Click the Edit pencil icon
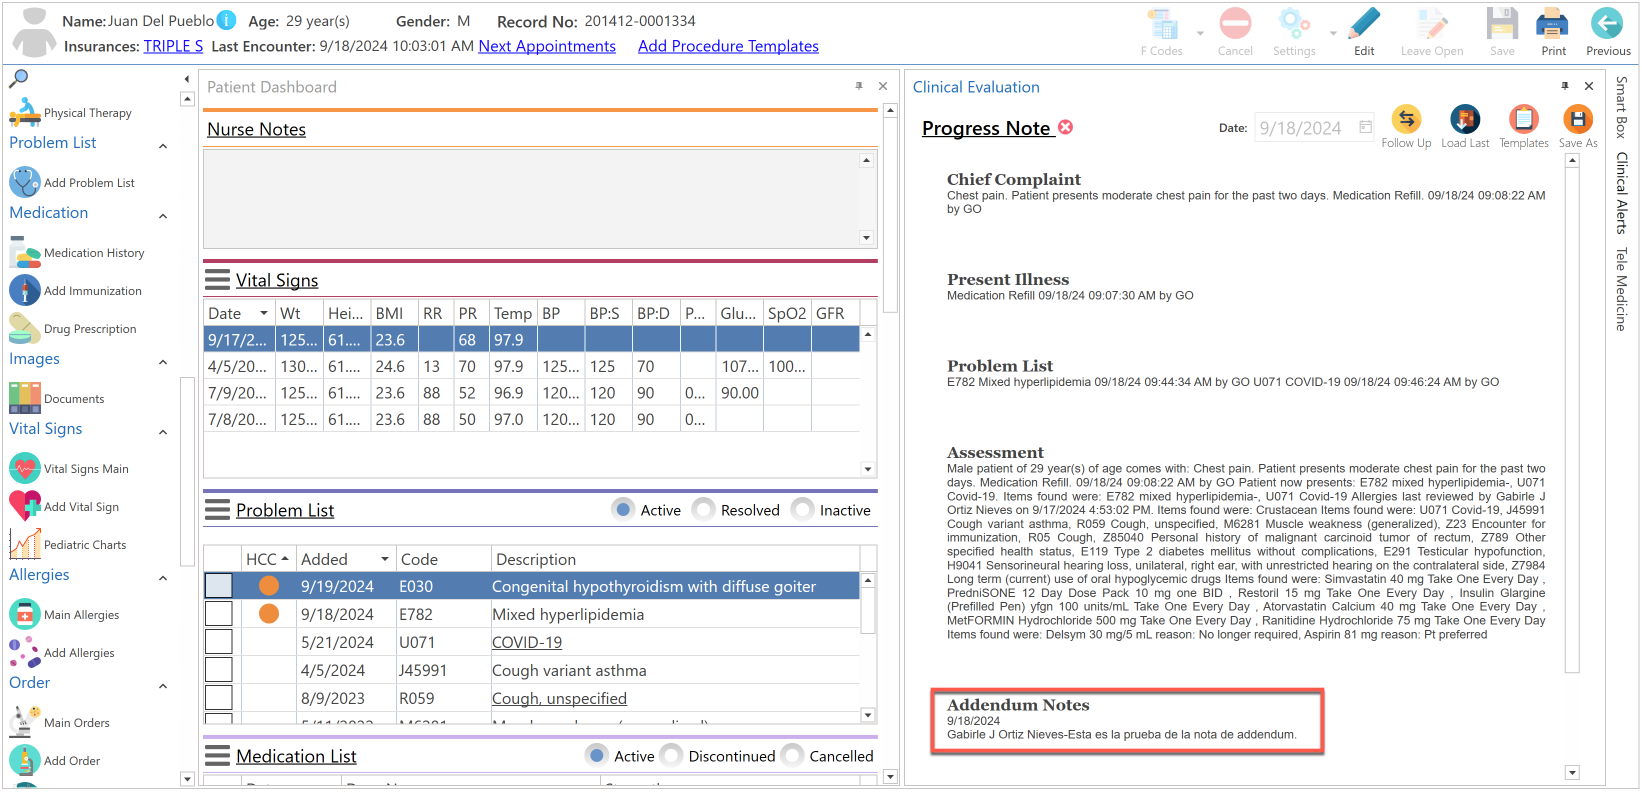 (x=1364, y=23)
